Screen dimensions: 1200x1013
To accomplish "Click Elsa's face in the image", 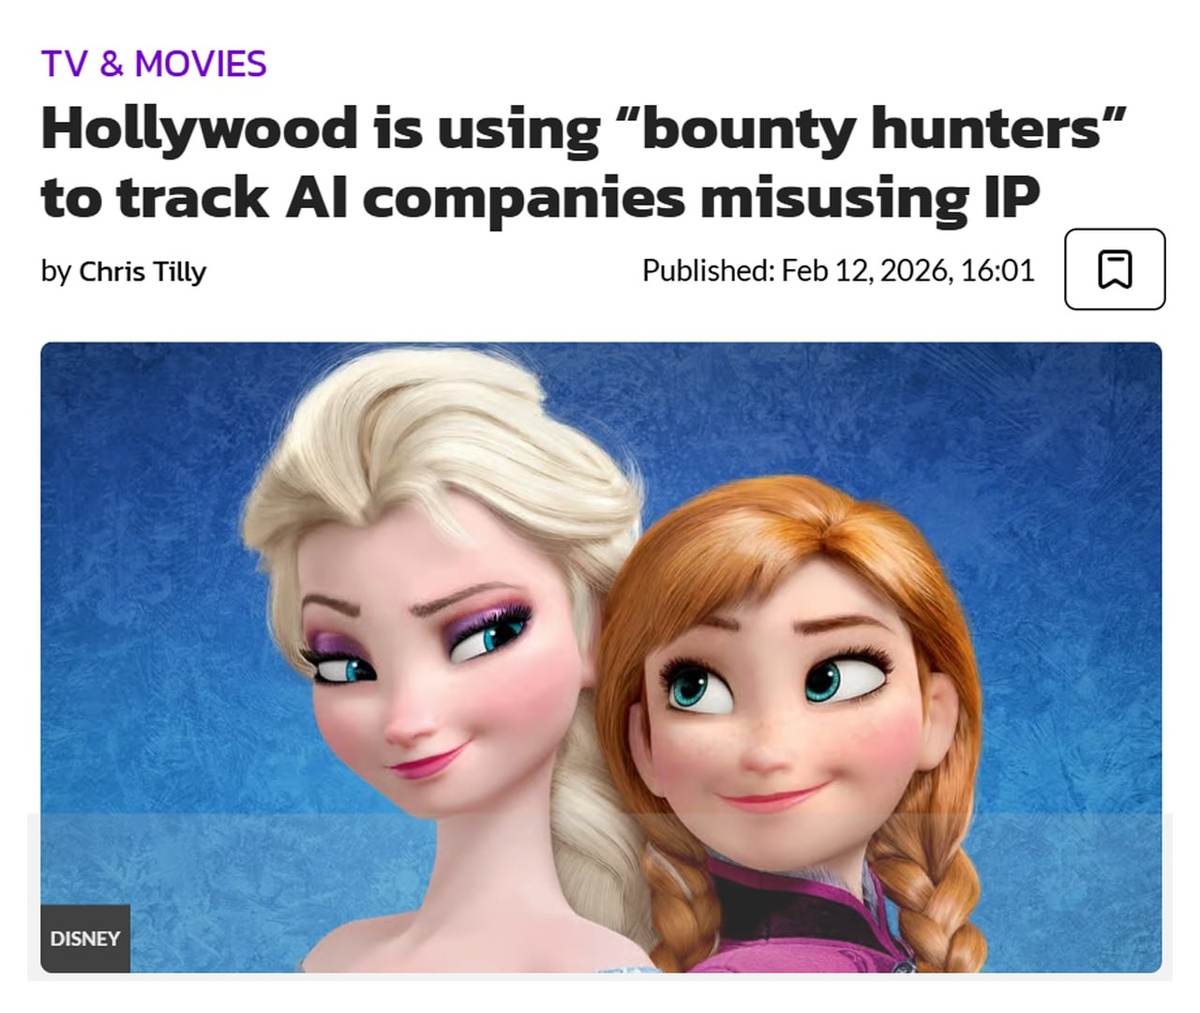I will (440, 680).
